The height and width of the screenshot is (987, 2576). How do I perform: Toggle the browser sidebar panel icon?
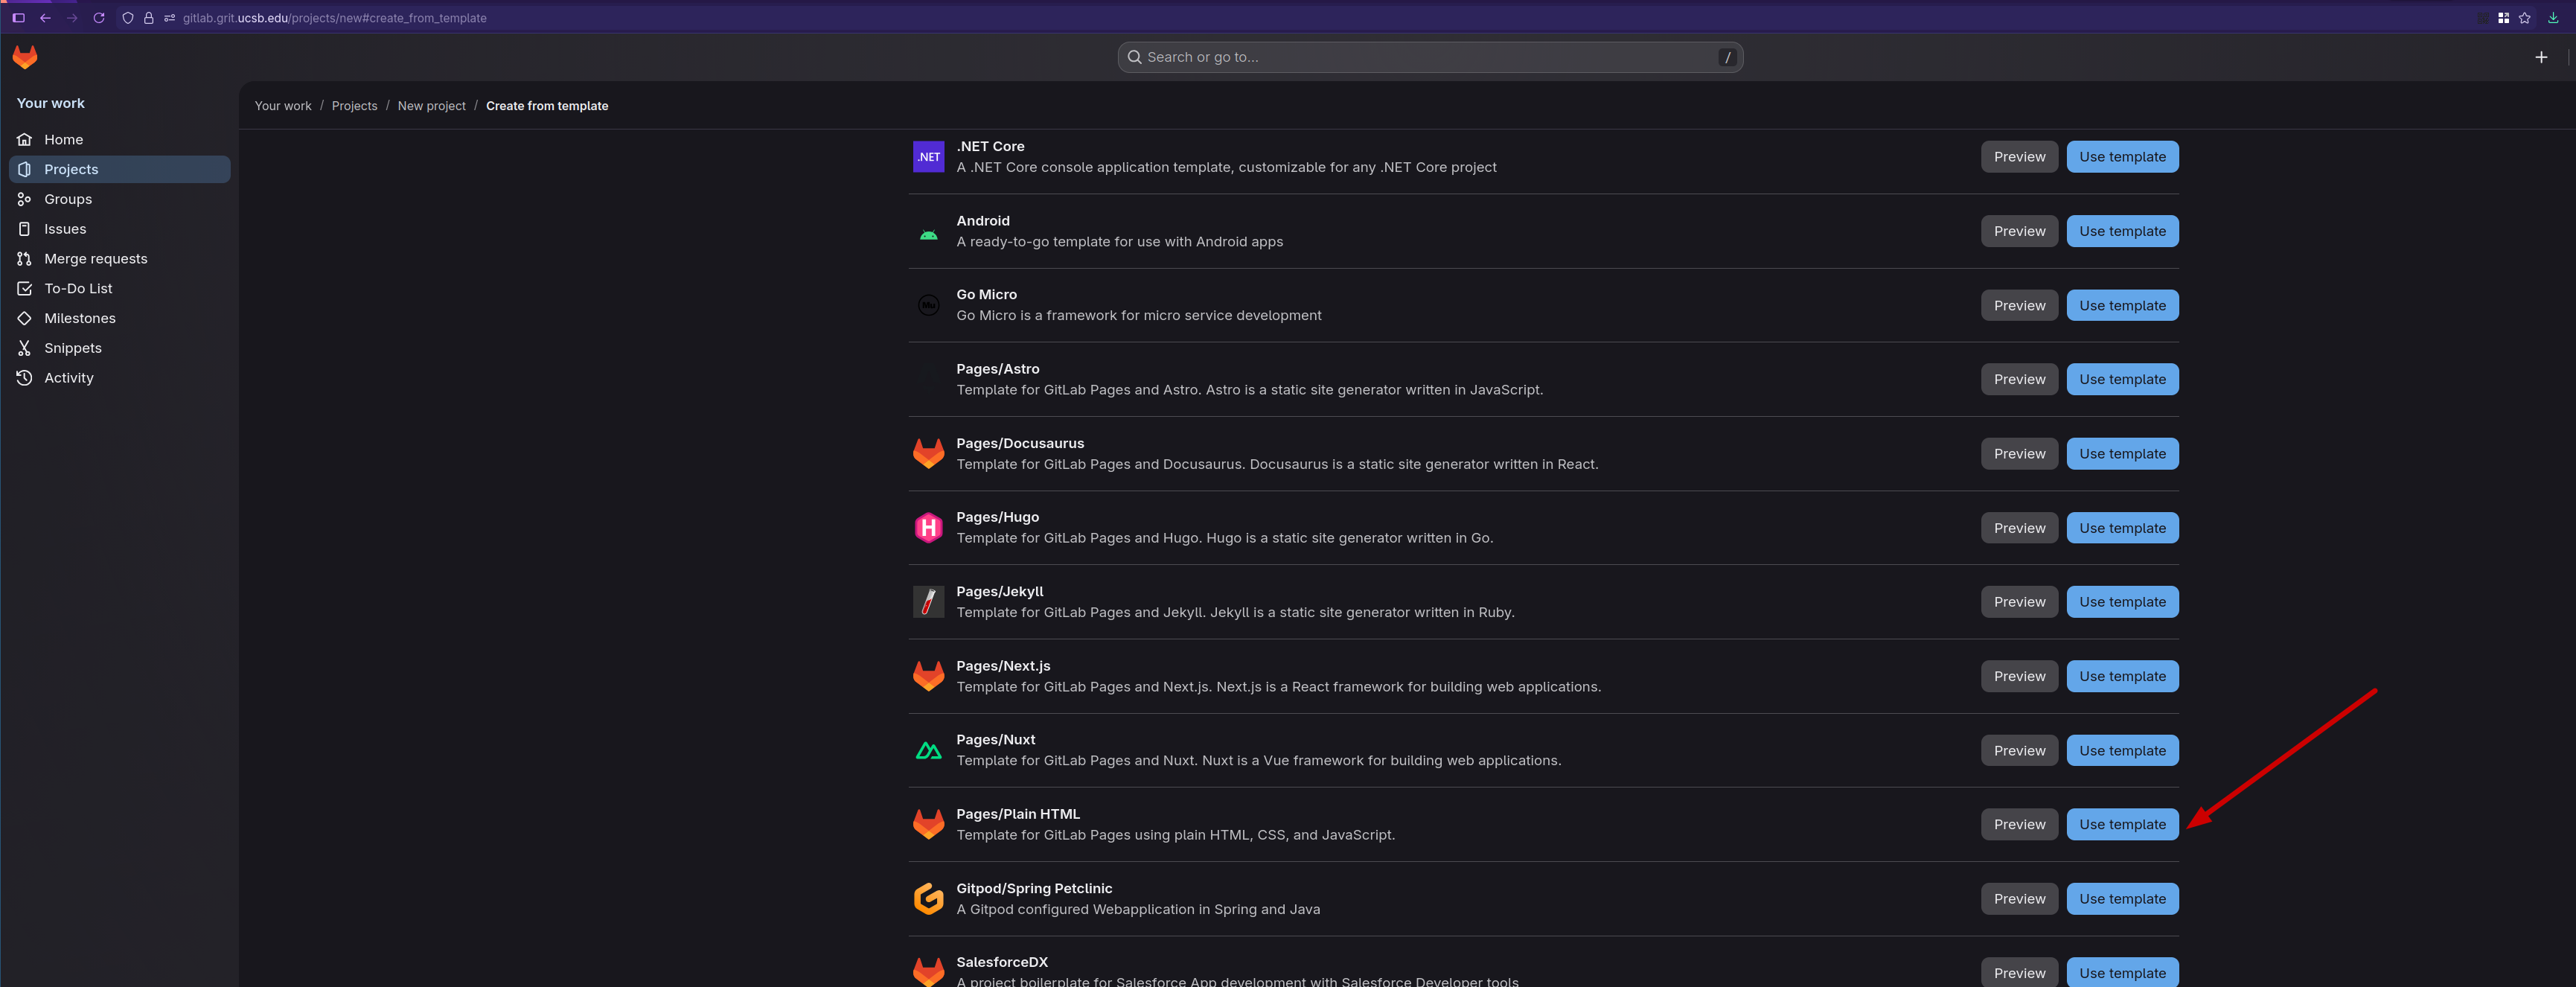(x=18, y=18)
